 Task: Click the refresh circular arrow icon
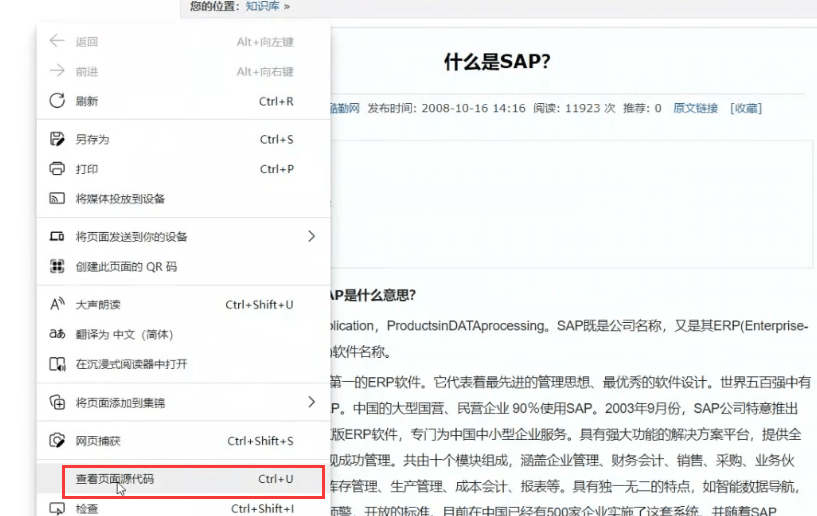[x=57, y=101]
